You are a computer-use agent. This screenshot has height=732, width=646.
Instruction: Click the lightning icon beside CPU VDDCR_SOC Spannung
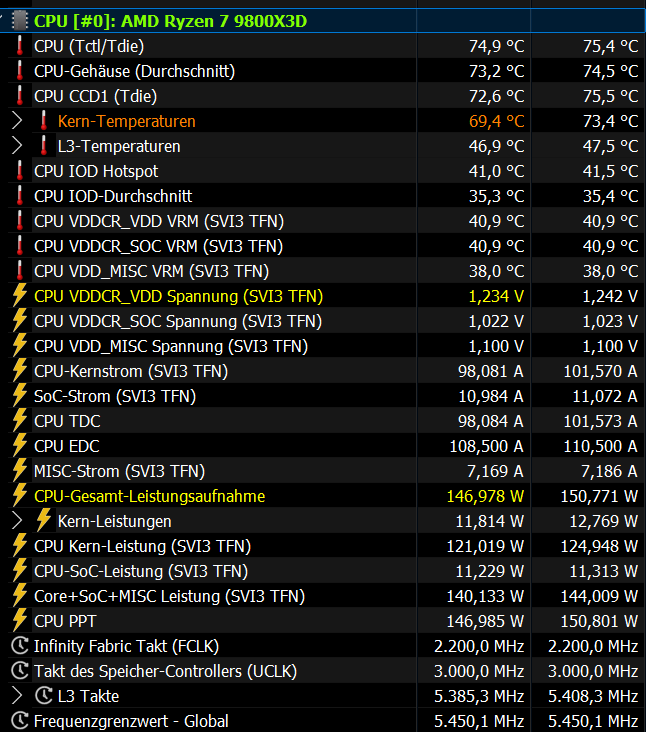(x=19, y=321)
